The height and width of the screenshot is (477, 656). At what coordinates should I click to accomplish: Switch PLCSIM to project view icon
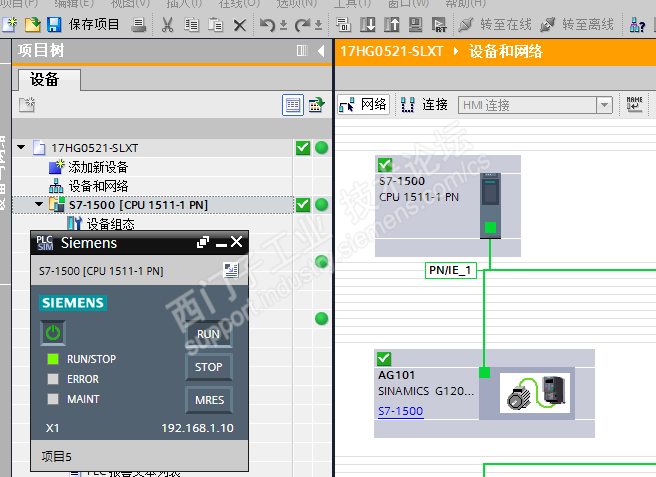point(231,270)
